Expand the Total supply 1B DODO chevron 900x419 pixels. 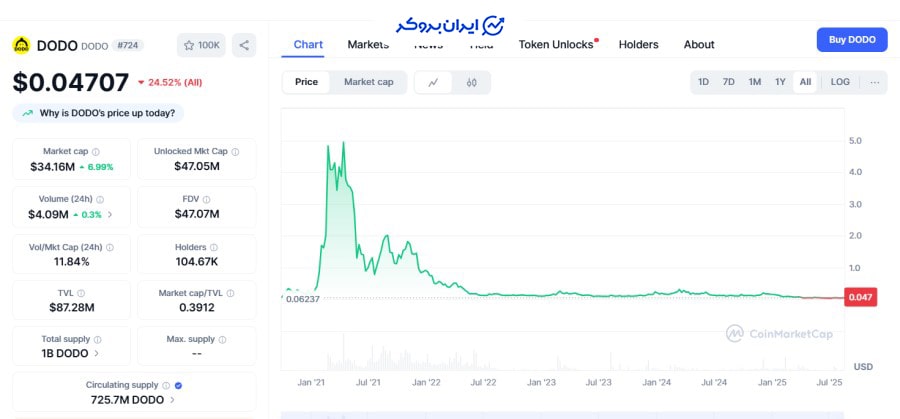point(97,353)
